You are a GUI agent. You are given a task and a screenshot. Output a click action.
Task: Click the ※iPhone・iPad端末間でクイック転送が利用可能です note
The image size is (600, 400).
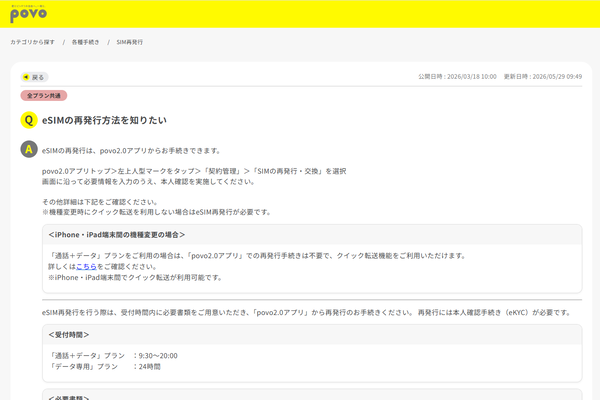point(135,278)
